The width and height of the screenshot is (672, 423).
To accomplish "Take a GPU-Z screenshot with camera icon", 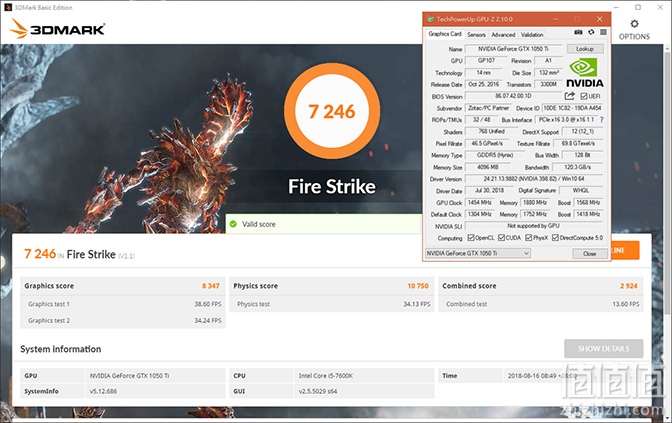I will [578, 33].
